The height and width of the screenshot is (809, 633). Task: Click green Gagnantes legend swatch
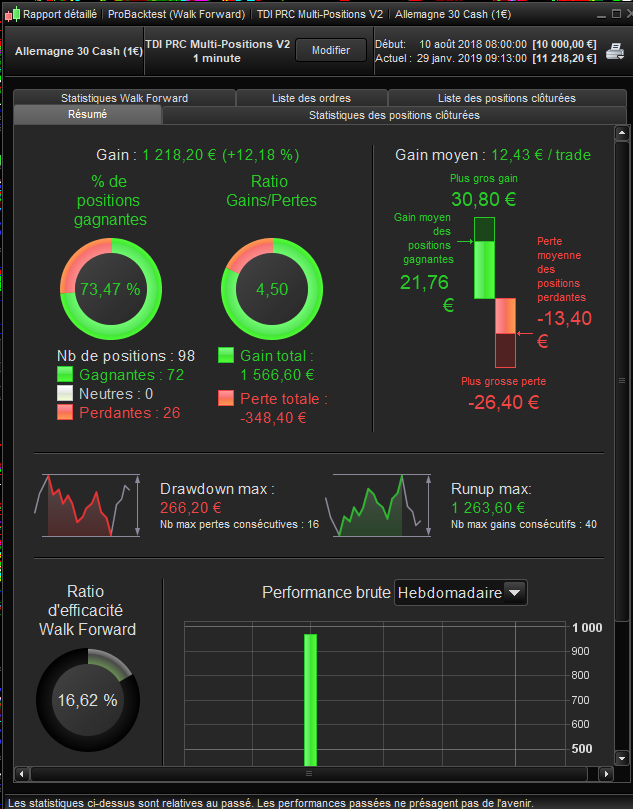65,375
